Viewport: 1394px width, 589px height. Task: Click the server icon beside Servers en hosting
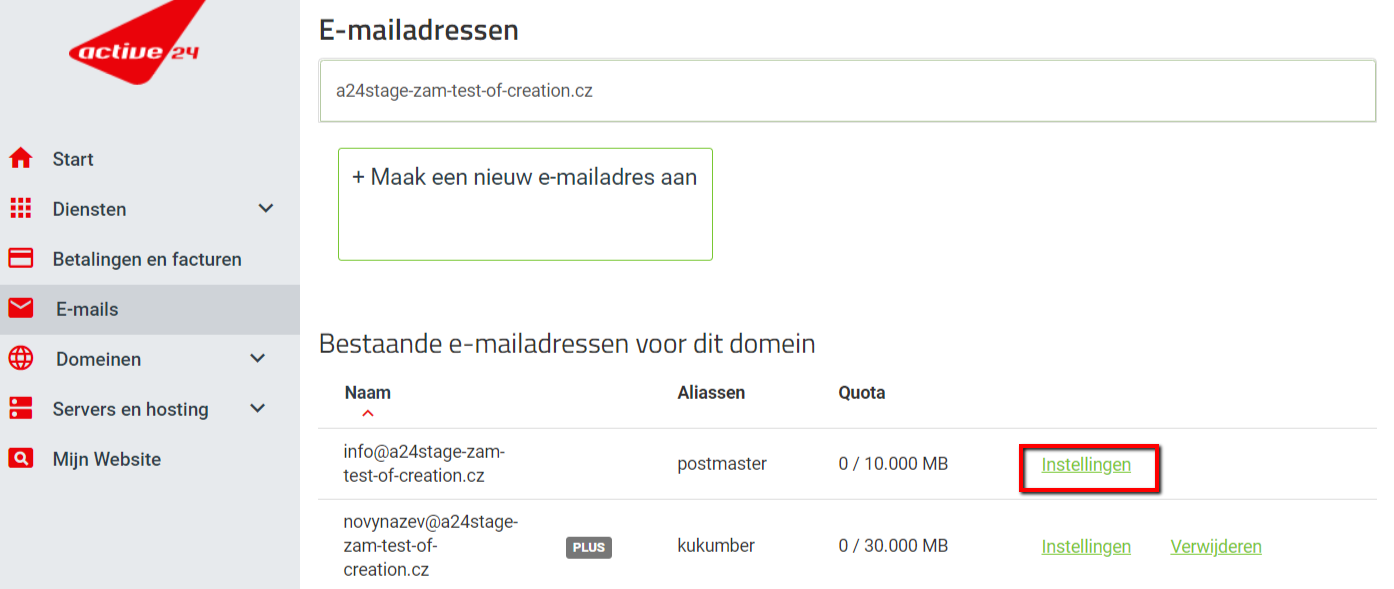[20, 409]
